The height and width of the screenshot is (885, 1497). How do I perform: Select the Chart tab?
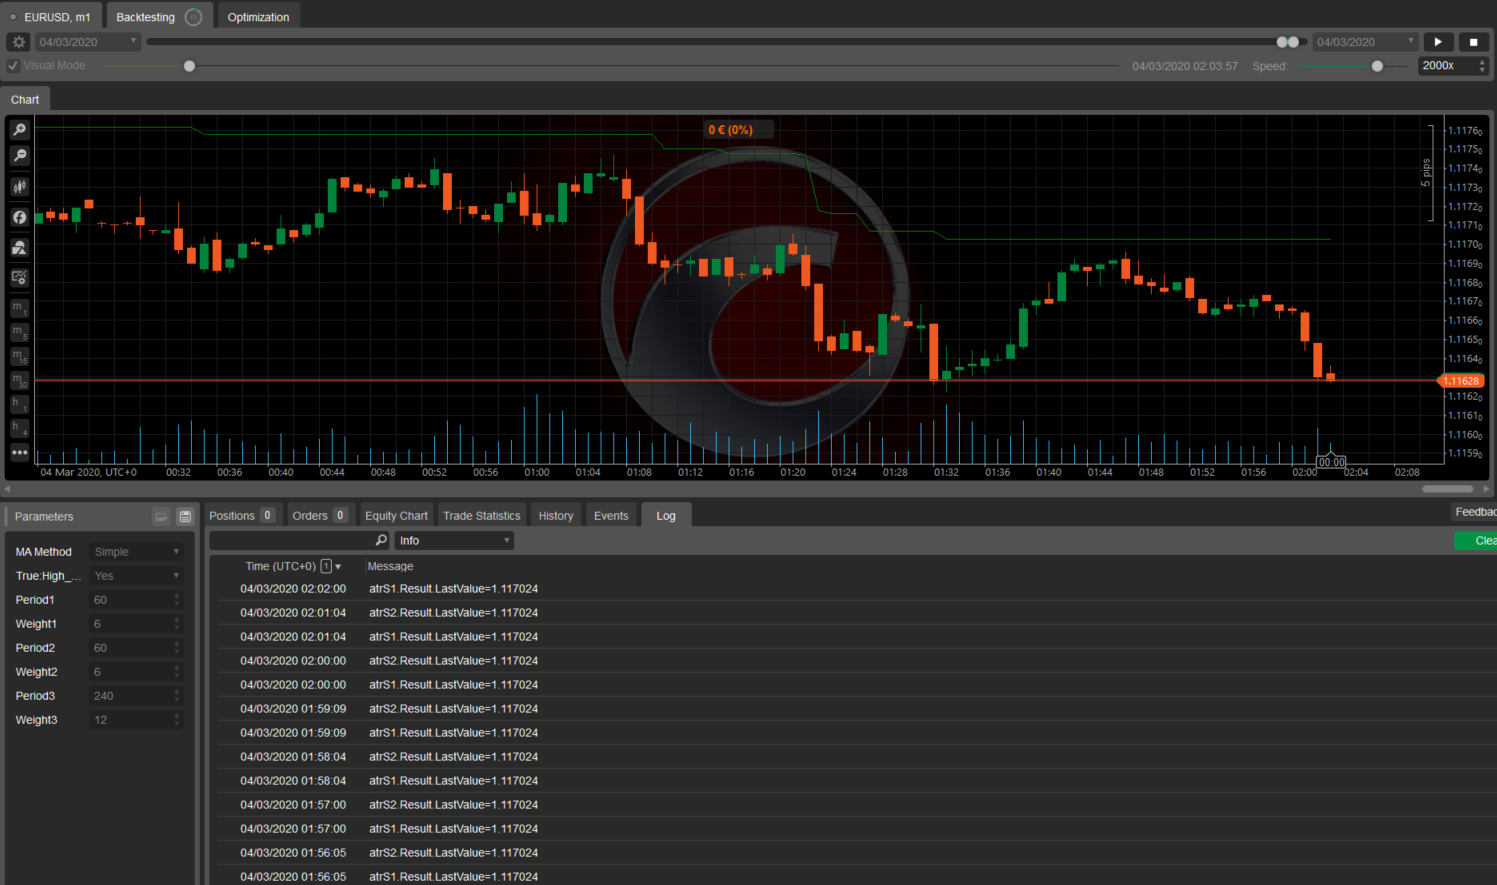pyautogui.click(x=25, y=100)
